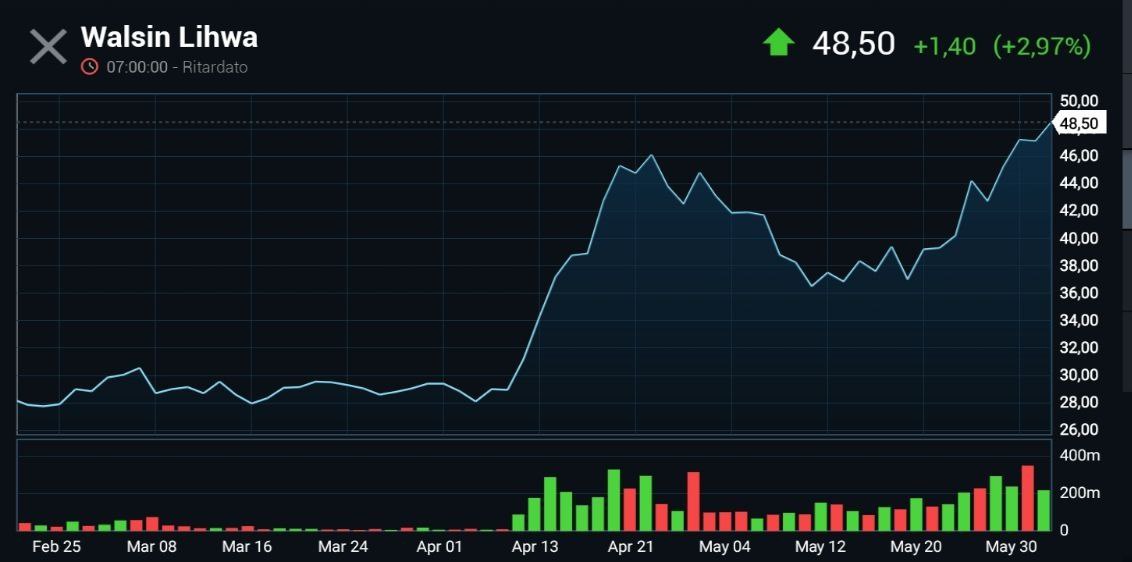
Task: Select the Walsin Lihwa stock title
Action: [169, 37]
